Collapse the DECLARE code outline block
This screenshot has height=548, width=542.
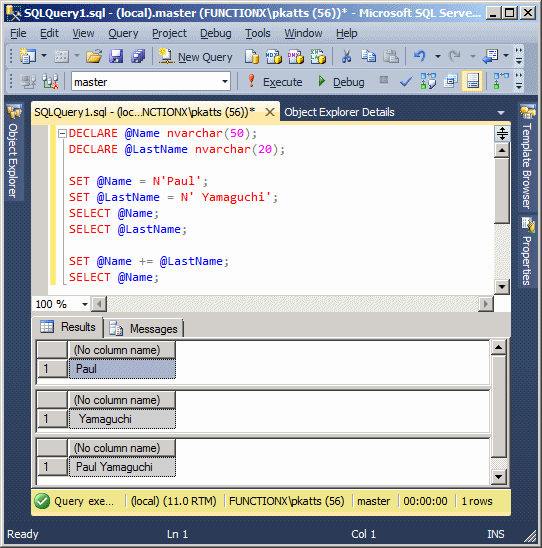[x=62, y=133]
